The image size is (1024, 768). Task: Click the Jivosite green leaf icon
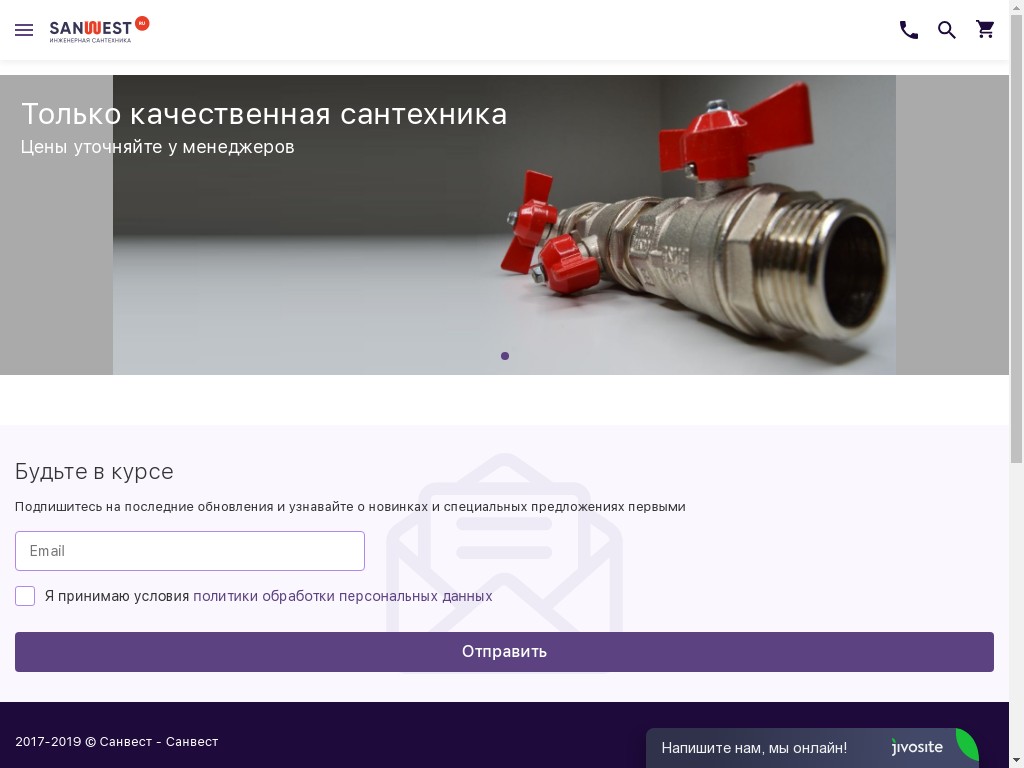pyautogui.click(x=968, y=745)
